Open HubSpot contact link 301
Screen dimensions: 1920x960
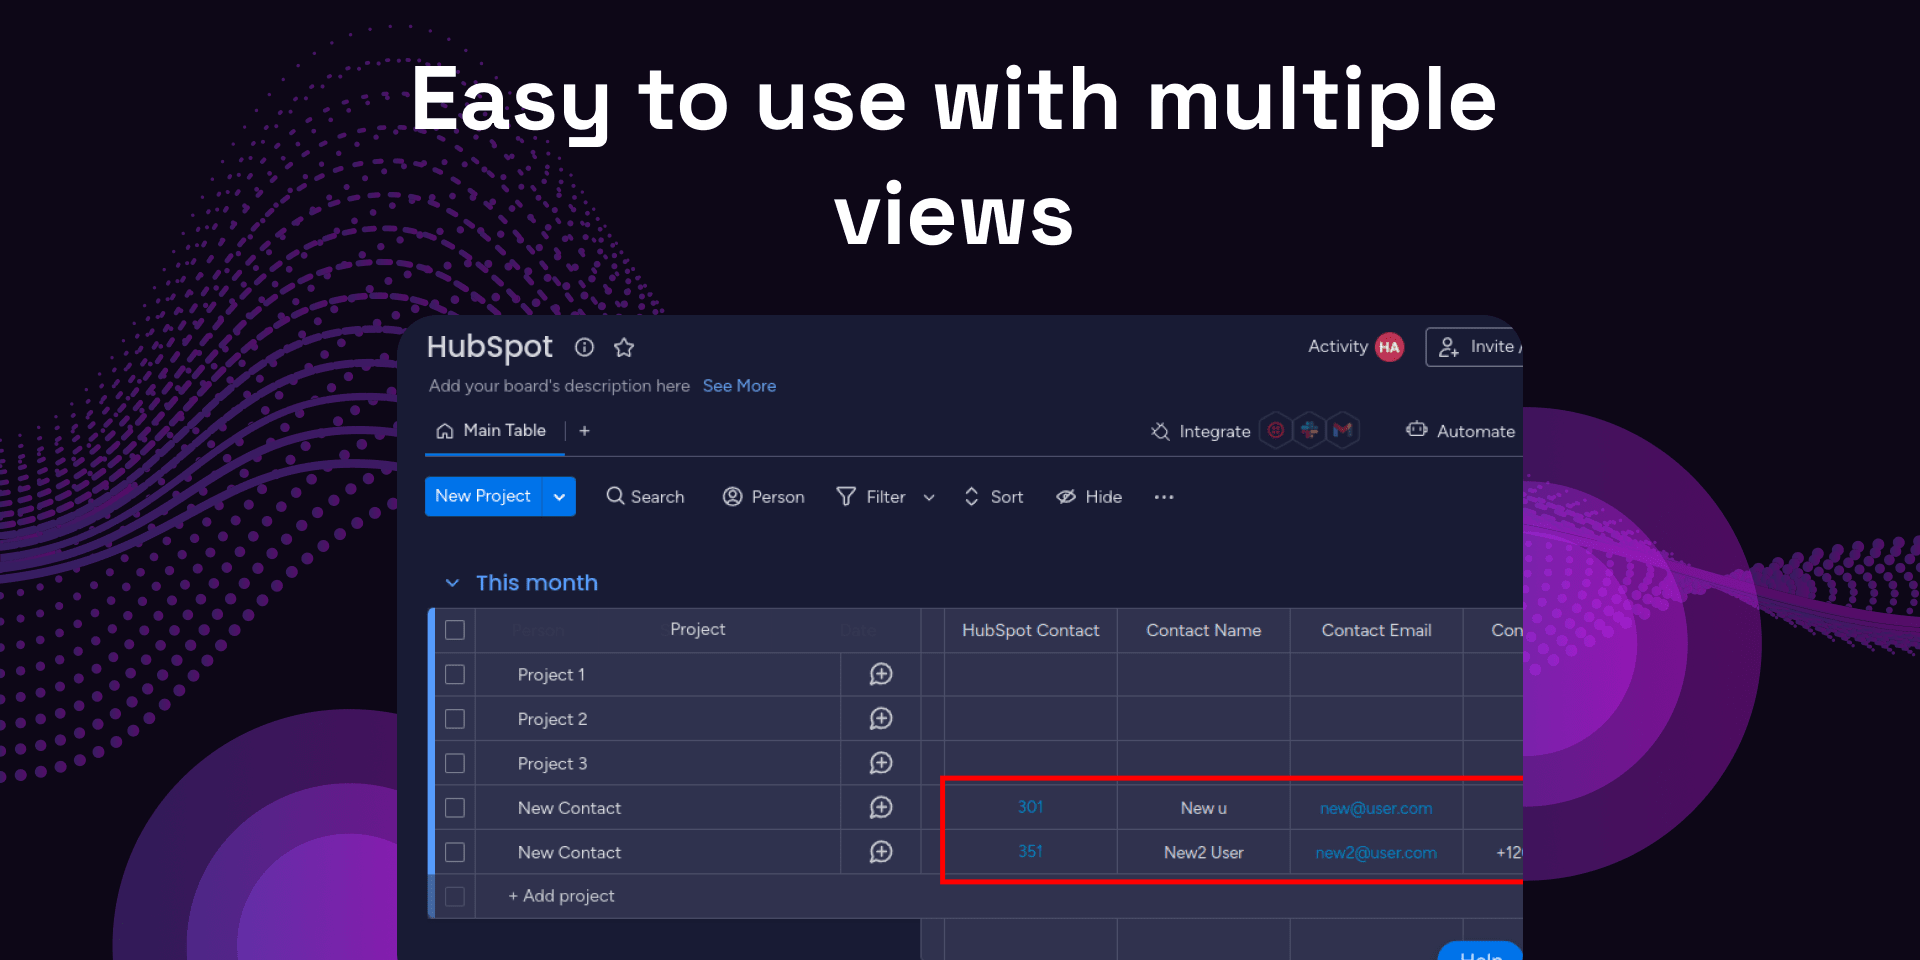point(1030,807)
